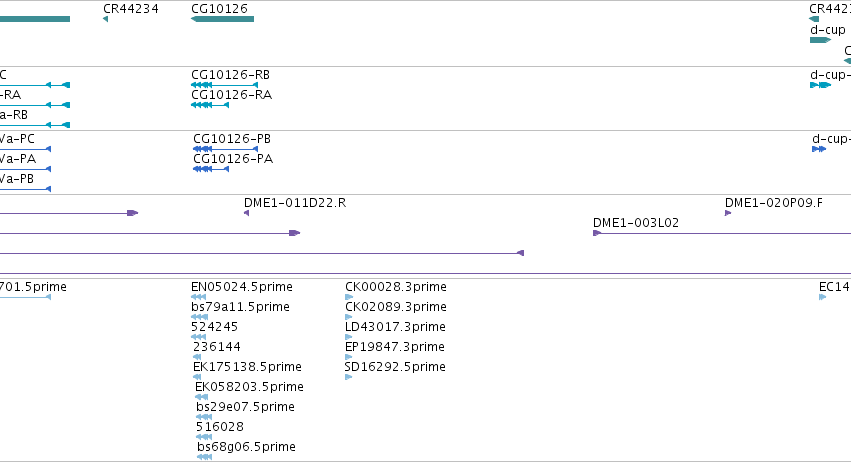Click the bs68g06.5prime EST glyph

click(204, 457)
